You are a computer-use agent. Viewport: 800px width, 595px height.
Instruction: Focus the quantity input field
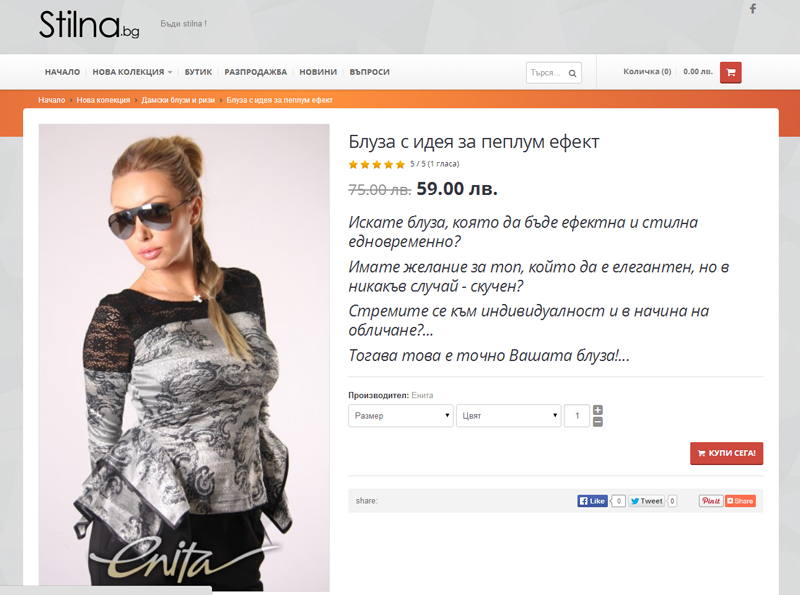tap(577, 416)
